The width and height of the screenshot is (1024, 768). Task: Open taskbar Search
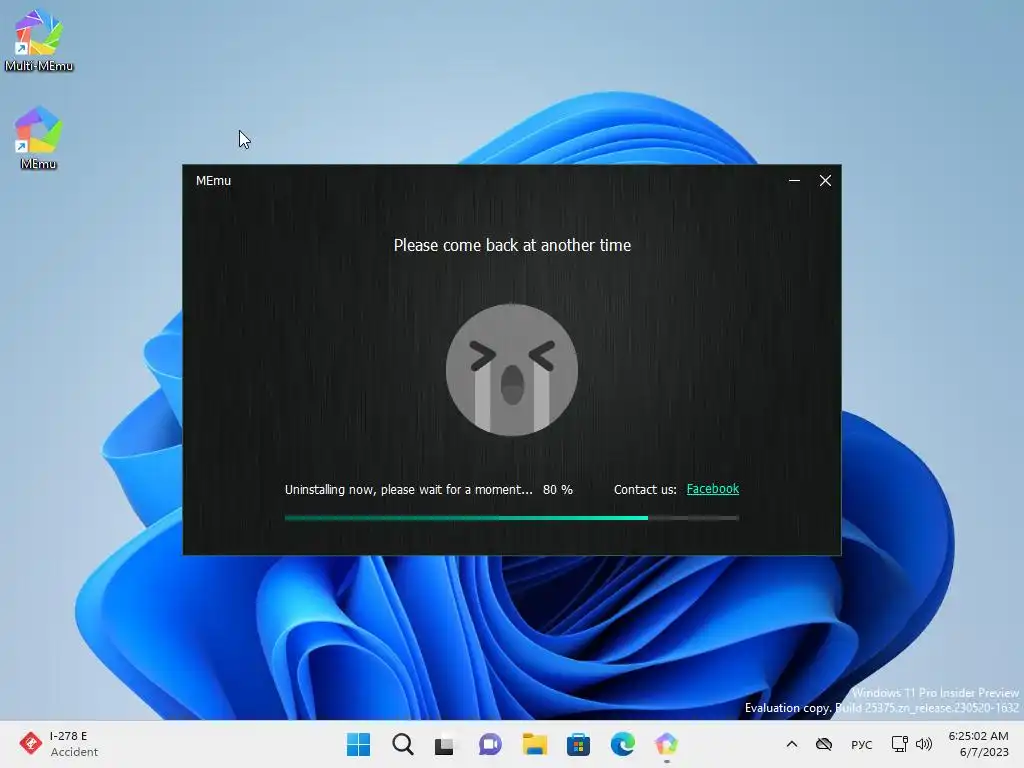pyautogui.click(x=403, y=744)
